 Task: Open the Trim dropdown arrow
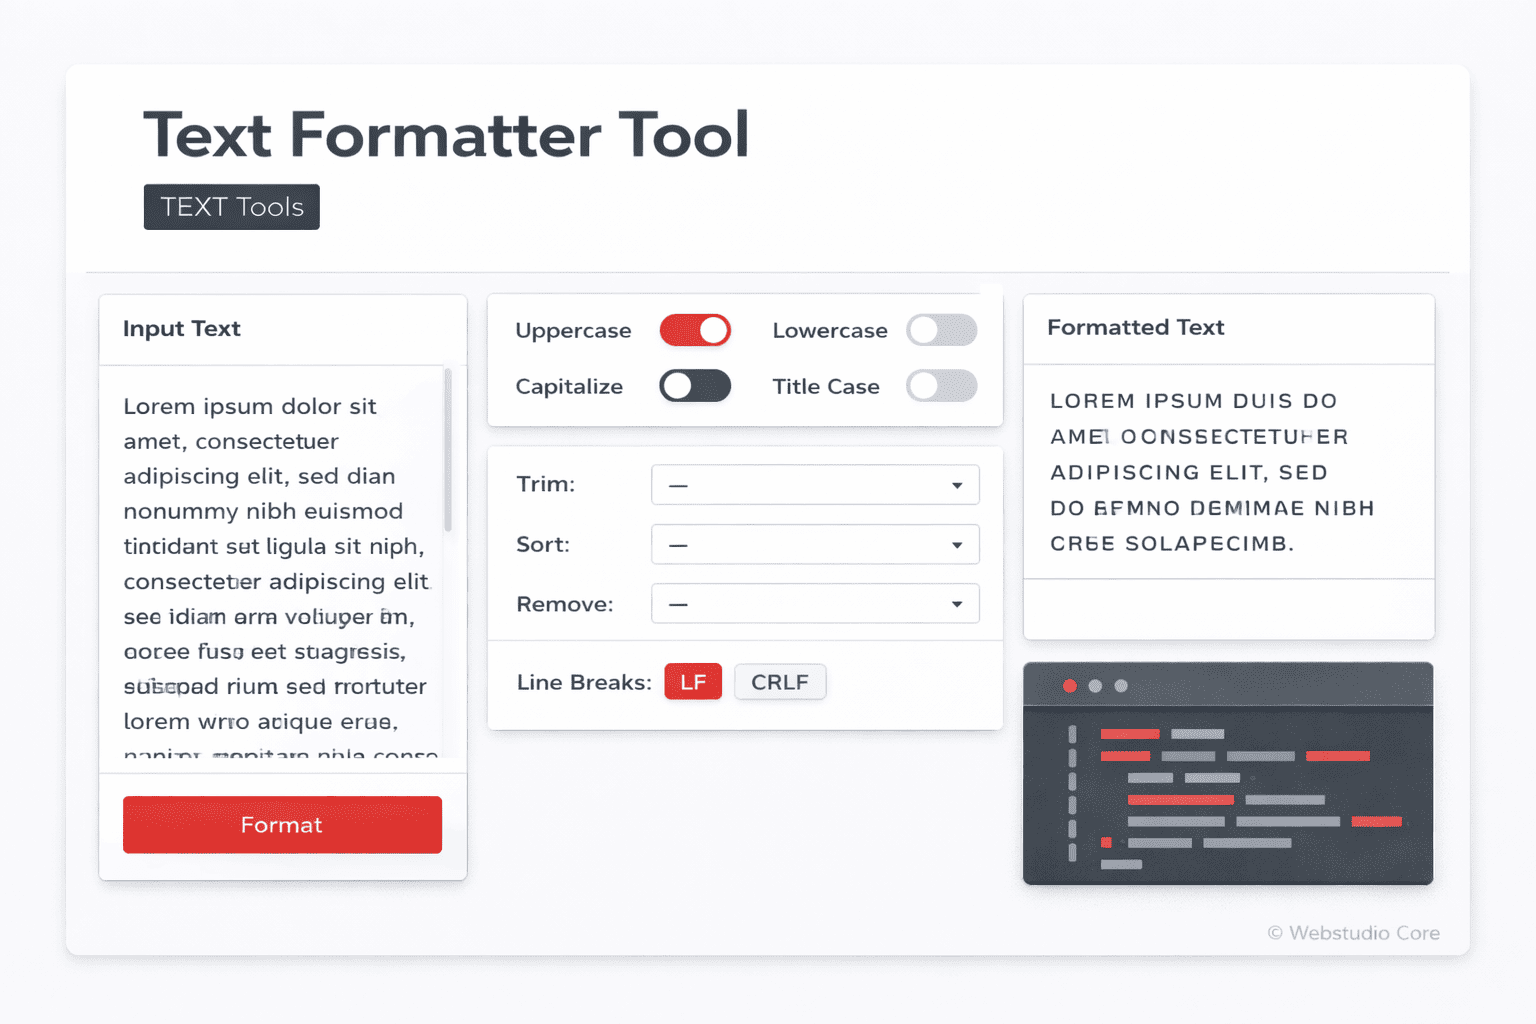click(957, 485)
